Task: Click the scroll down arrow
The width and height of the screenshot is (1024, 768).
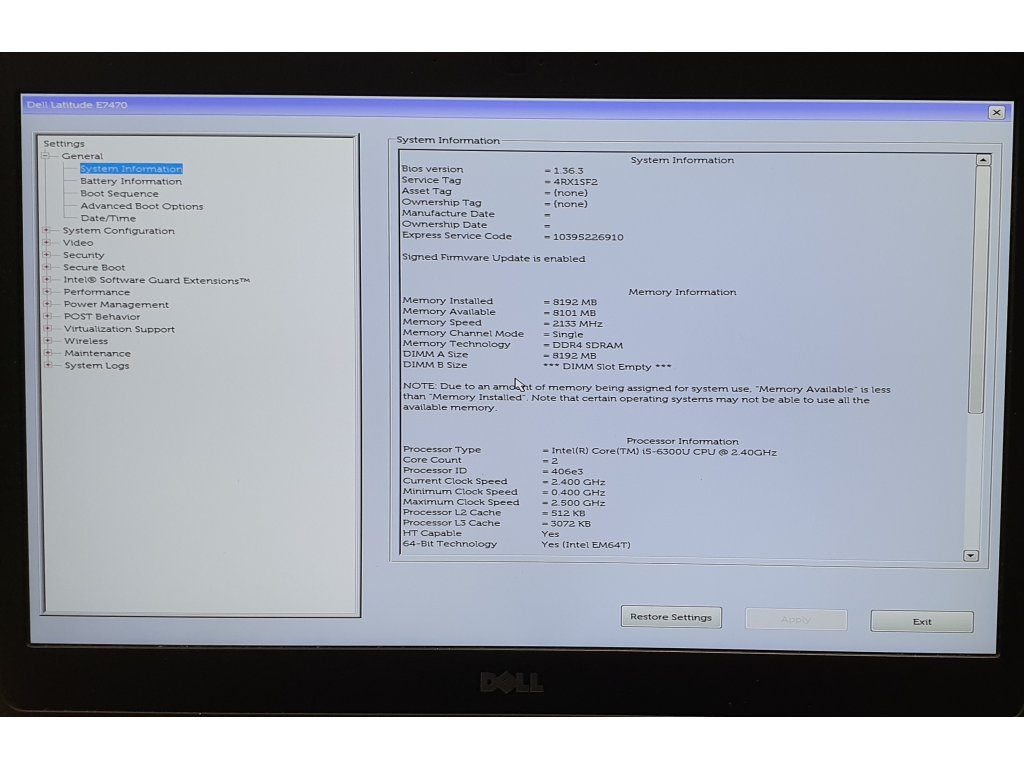Action: coord(970,555)
